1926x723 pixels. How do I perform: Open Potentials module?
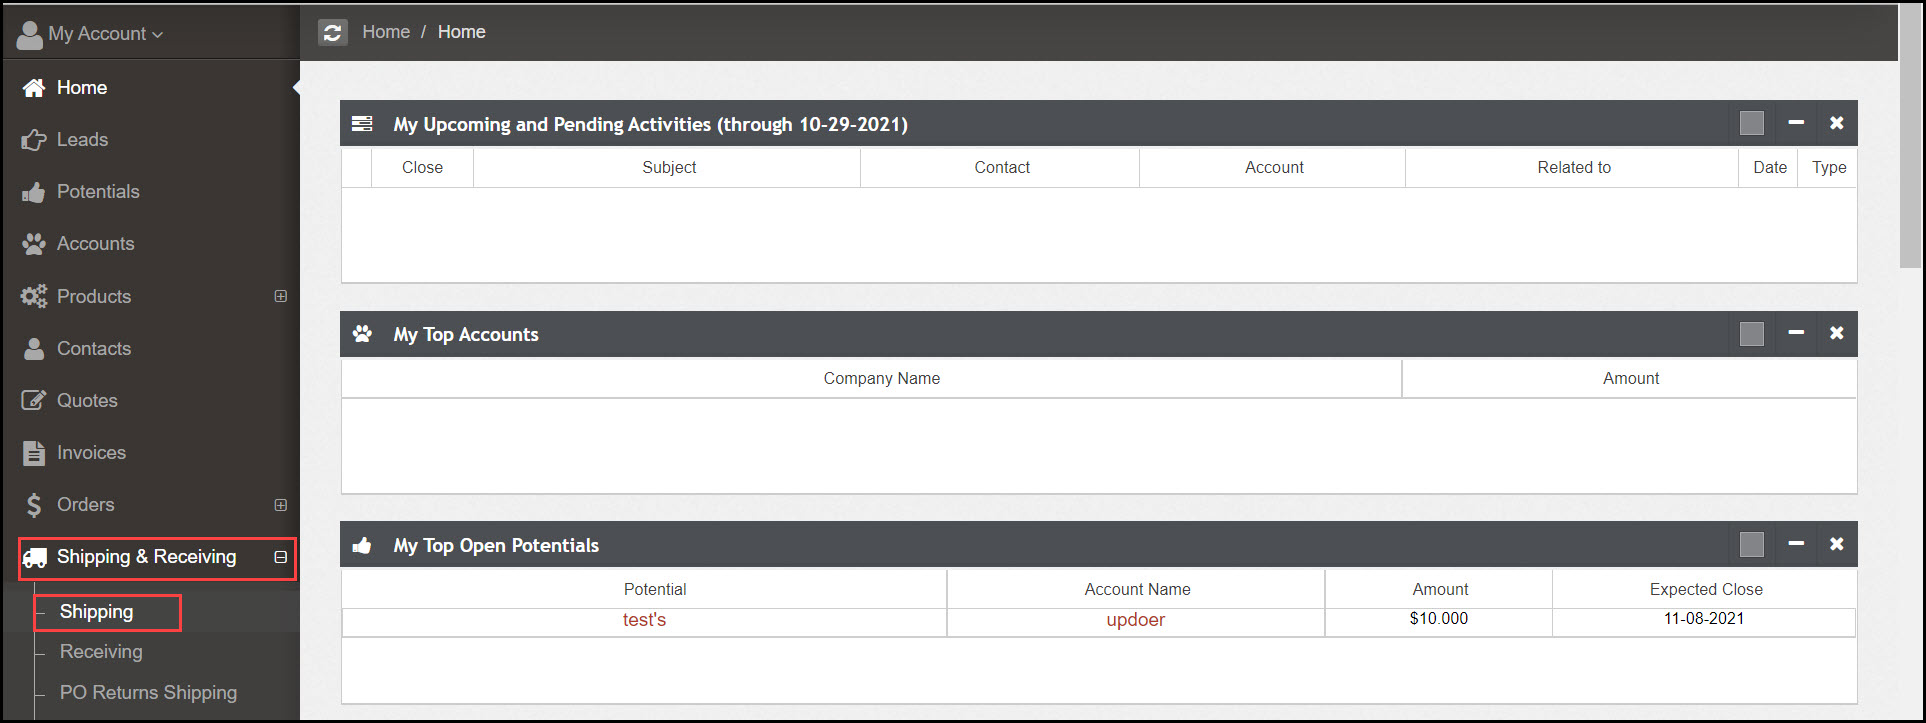(x=98, y=192)
